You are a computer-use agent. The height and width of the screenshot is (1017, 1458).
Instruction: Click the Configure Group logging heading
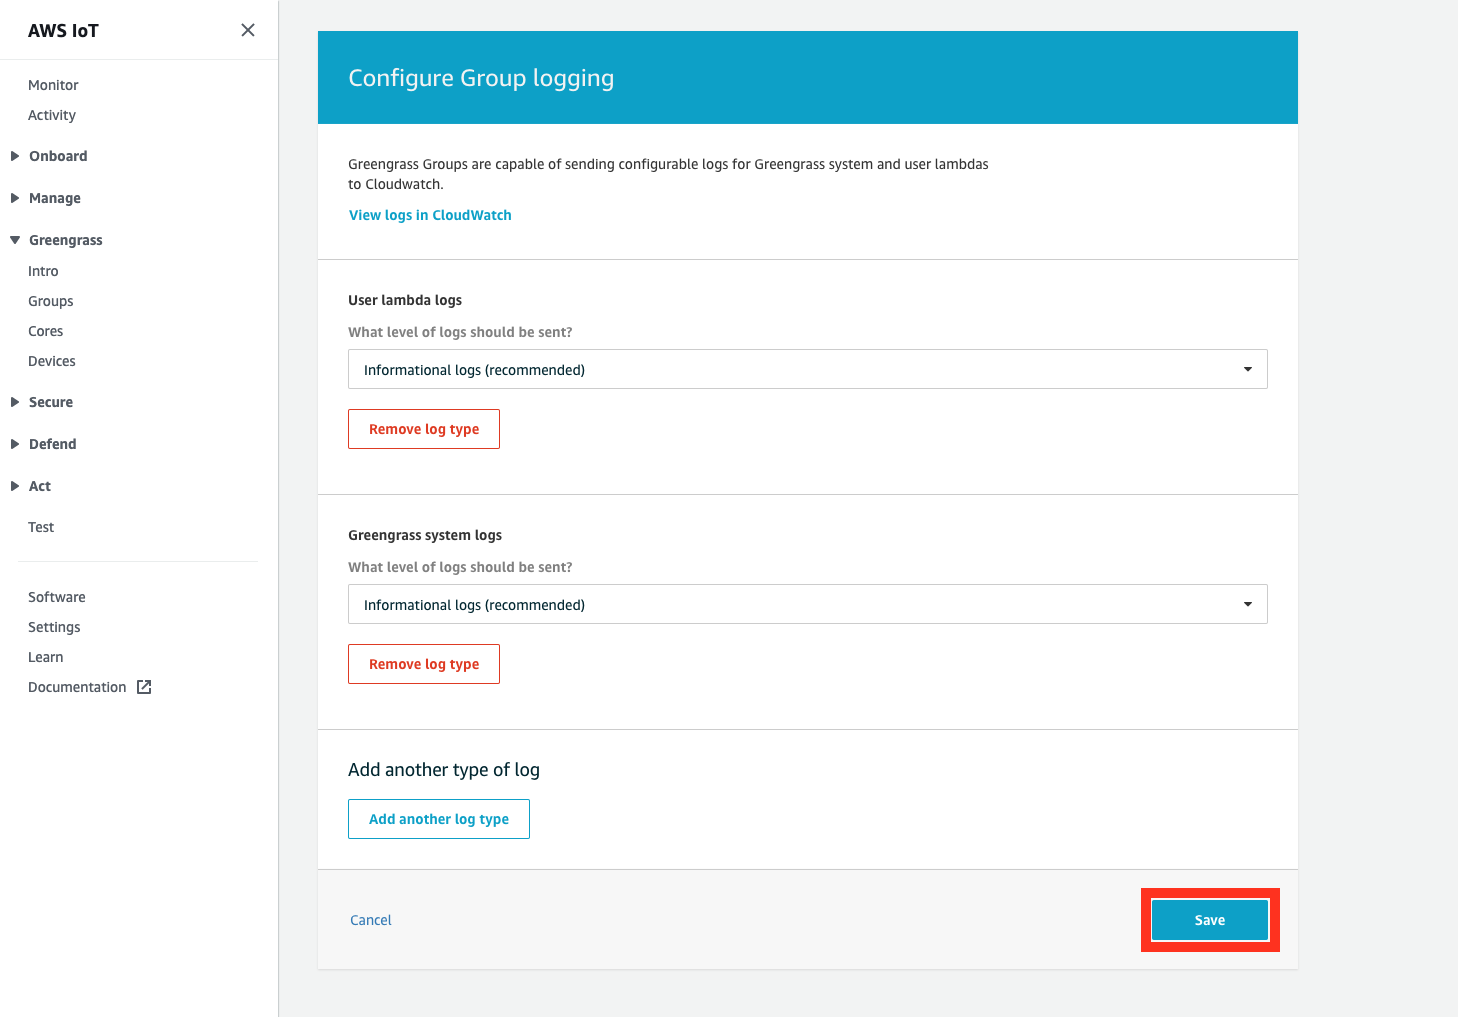pyautogui.click(x=481, y=78)
